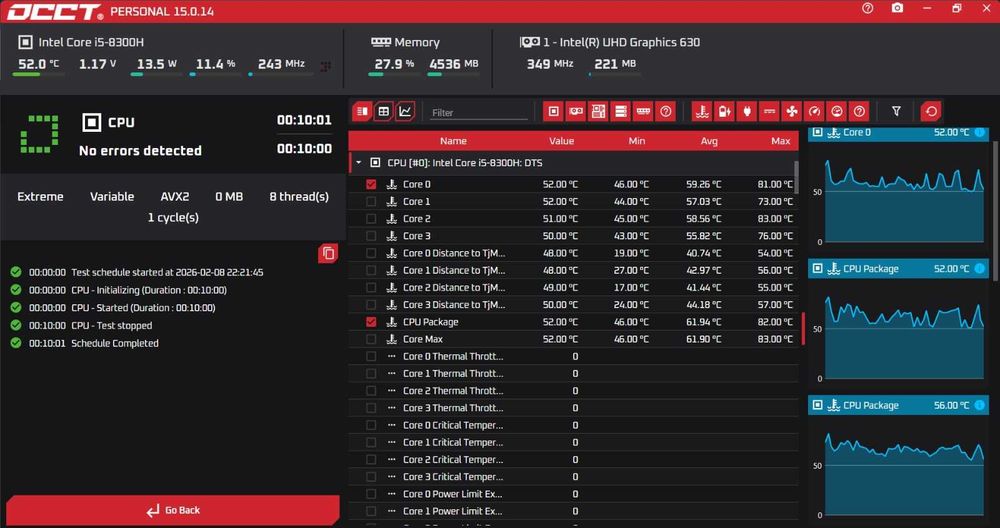
Task: Toggle motherboard sensors filter icon
Action: (x=598, y=112)
